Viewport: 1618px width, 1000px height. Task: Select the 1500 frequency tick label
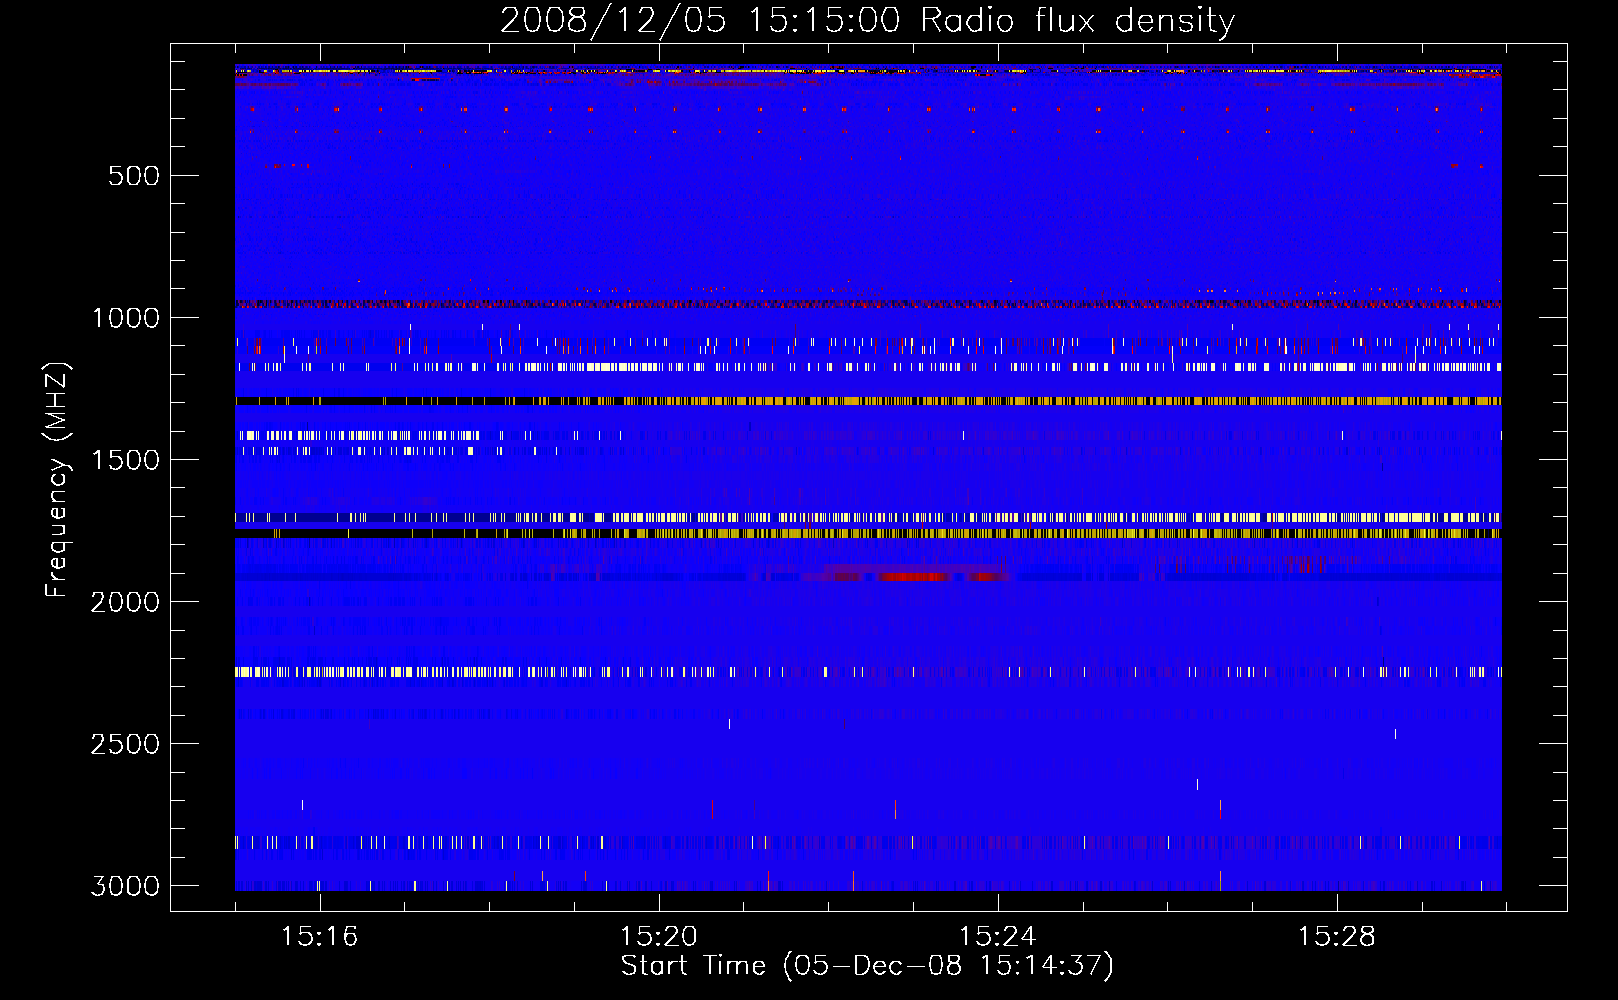pos(125,460)
